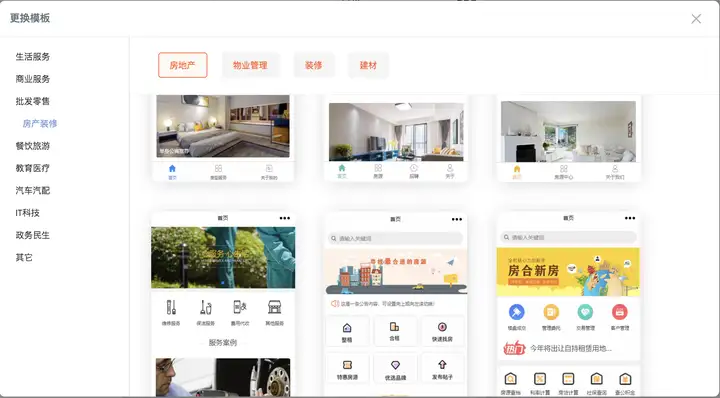Click the document icon in the bedroom template's tab bar
720x398 pixels.
(x=269, y=168)
